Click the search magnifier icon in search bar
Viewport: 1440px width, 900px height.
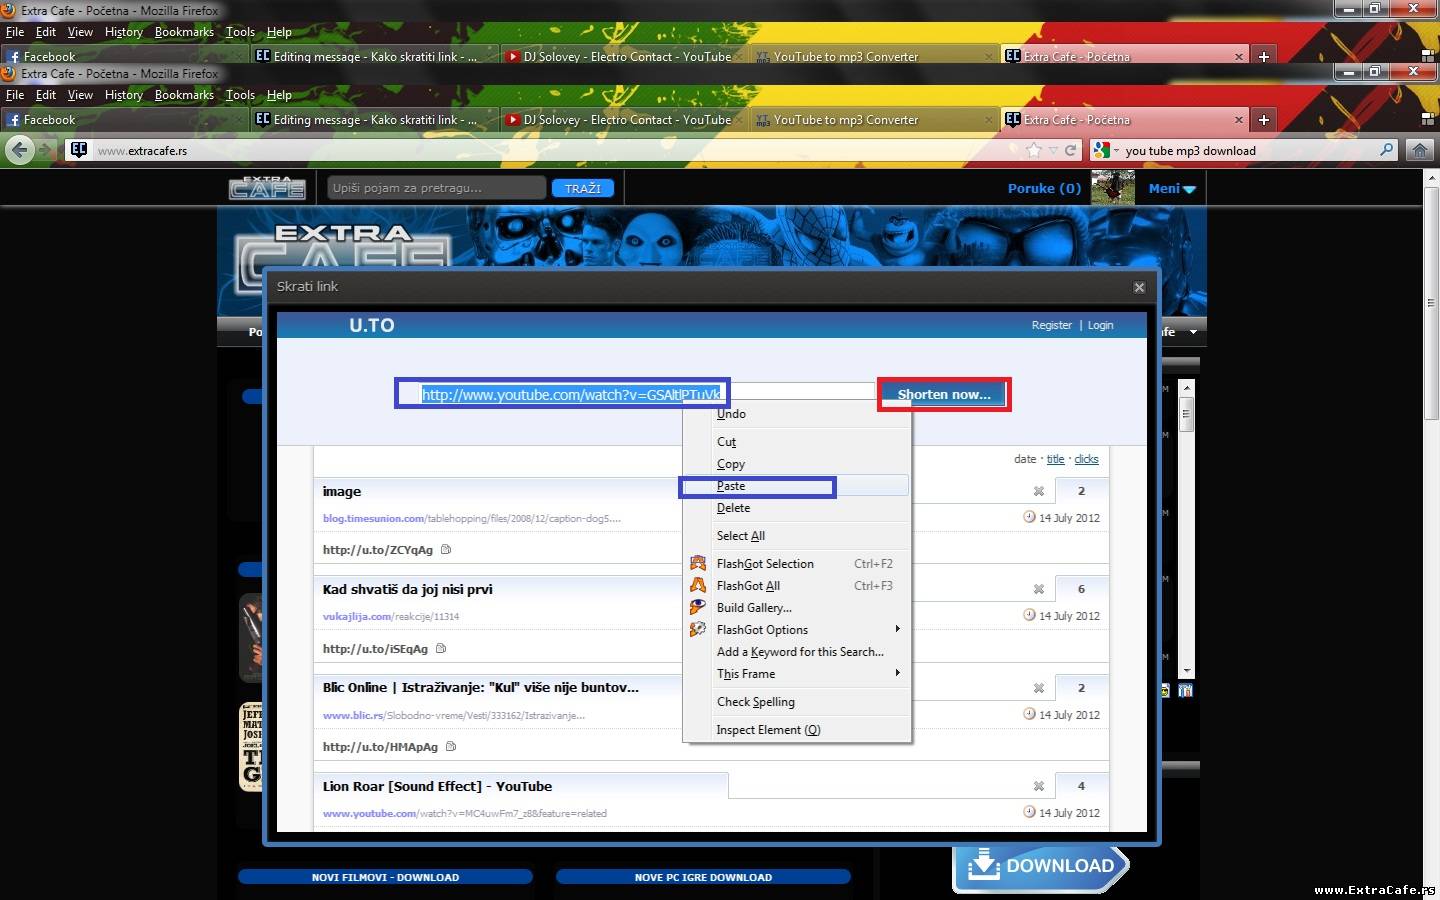tap(1386, 150)
